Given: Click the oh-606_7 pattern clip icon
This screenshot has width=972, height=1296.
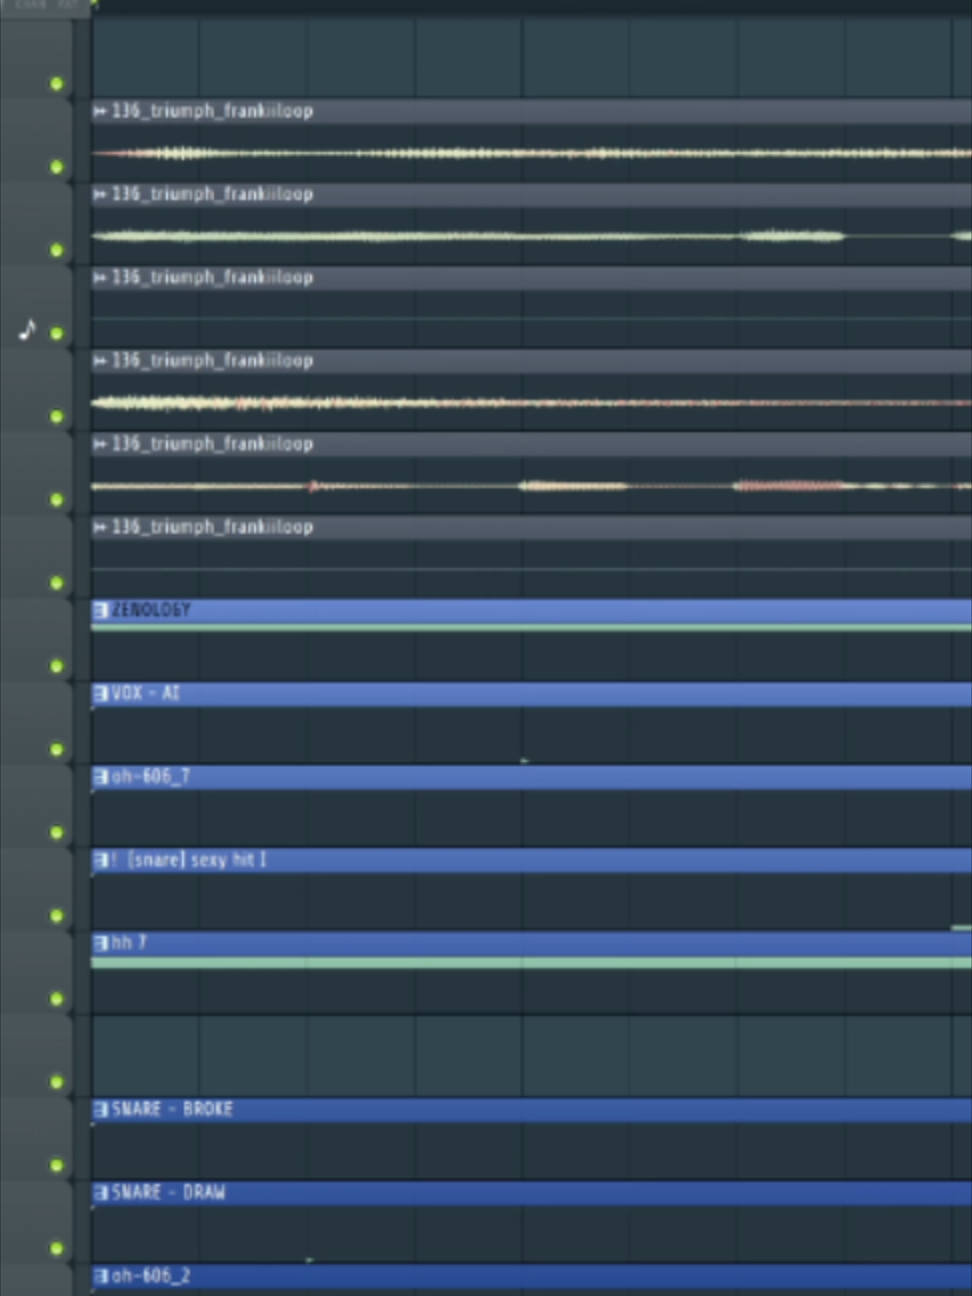Looking at the screenshot, I should [100, 776].
